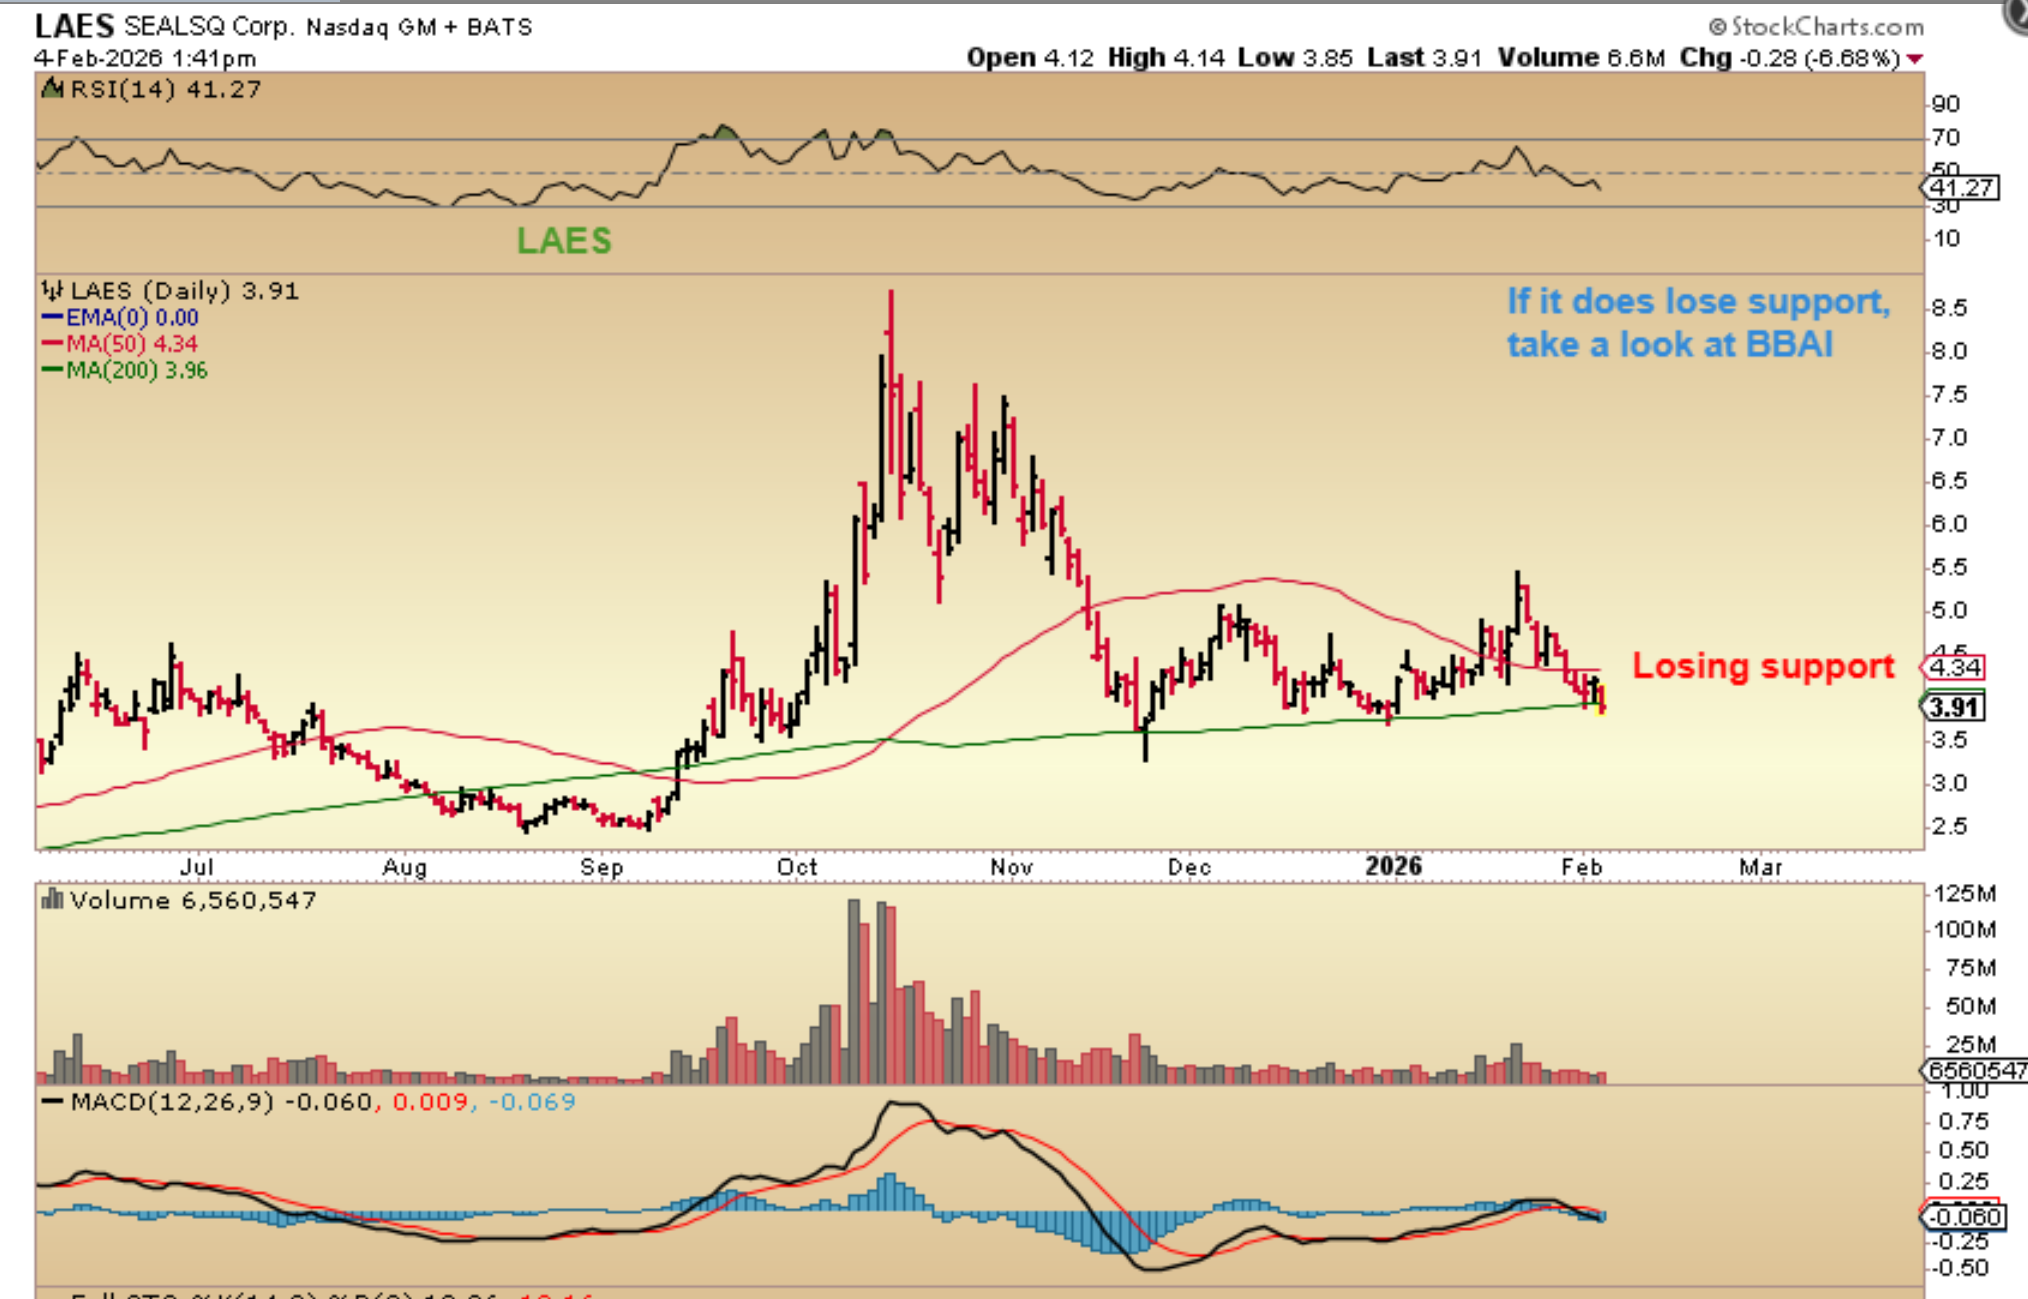Click the Oct label on date axis
2028x1299 pixels.
[x=797, y=867]
